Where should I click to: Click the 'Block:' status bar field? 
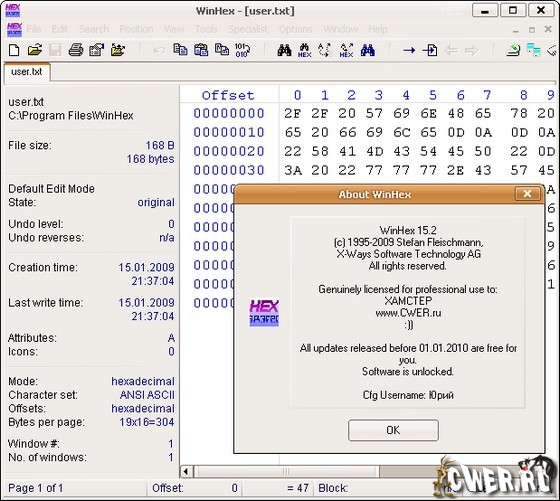(333, 488)
